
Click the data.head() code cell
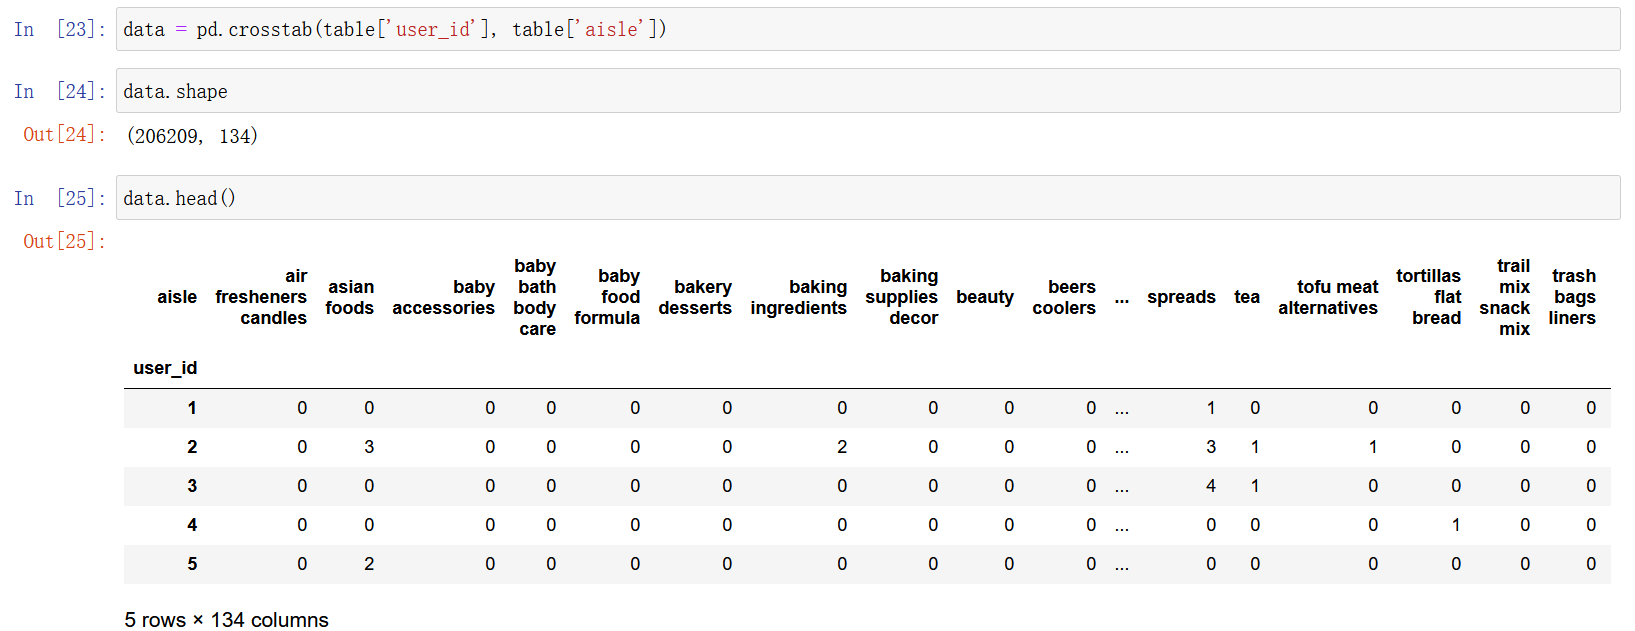[867, 198]
